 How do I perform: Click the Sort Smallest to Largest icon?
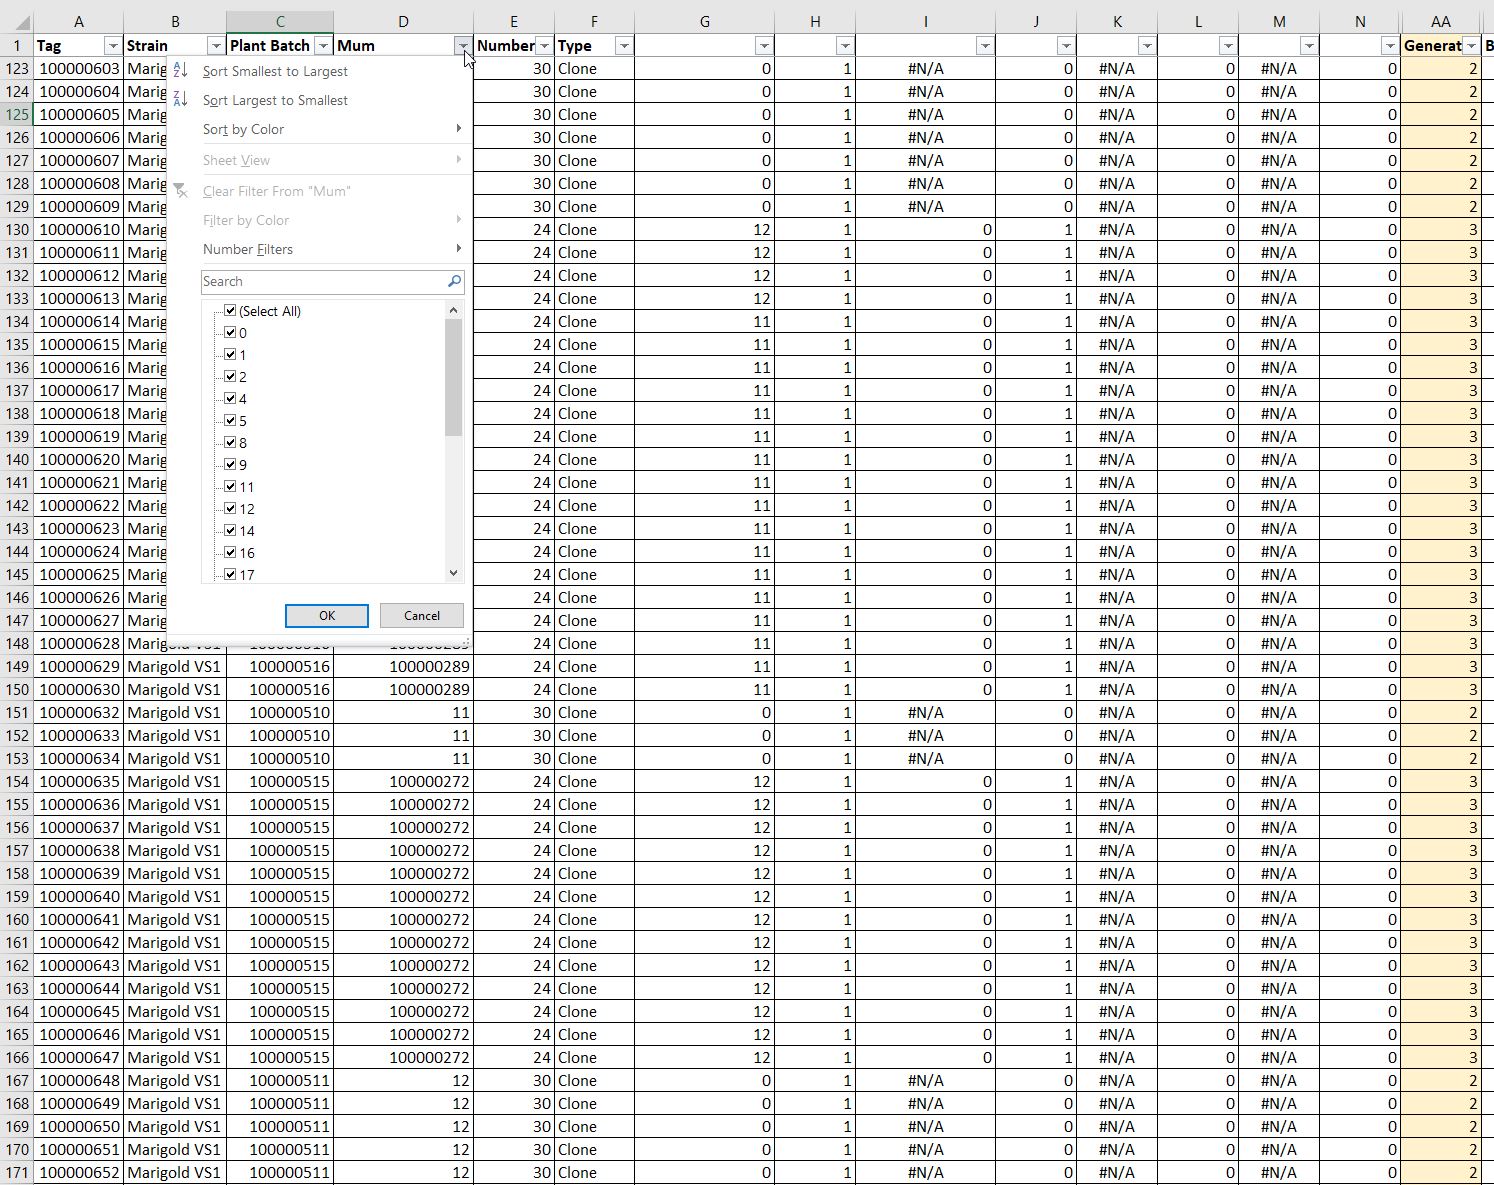[180, 70]
